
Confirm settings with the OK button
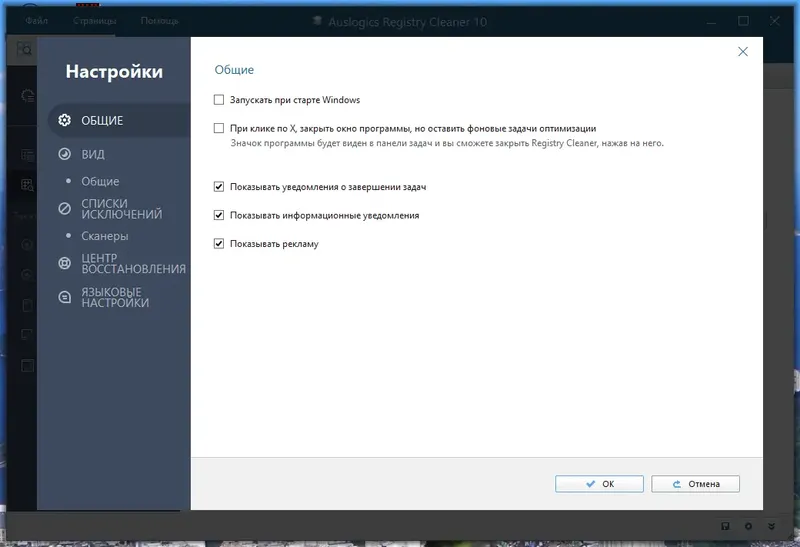point(599,484)
